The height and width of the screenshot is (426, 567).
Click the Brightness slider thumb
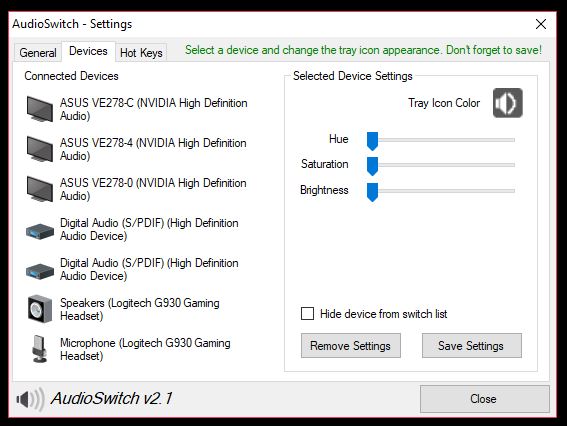[372, 192]
